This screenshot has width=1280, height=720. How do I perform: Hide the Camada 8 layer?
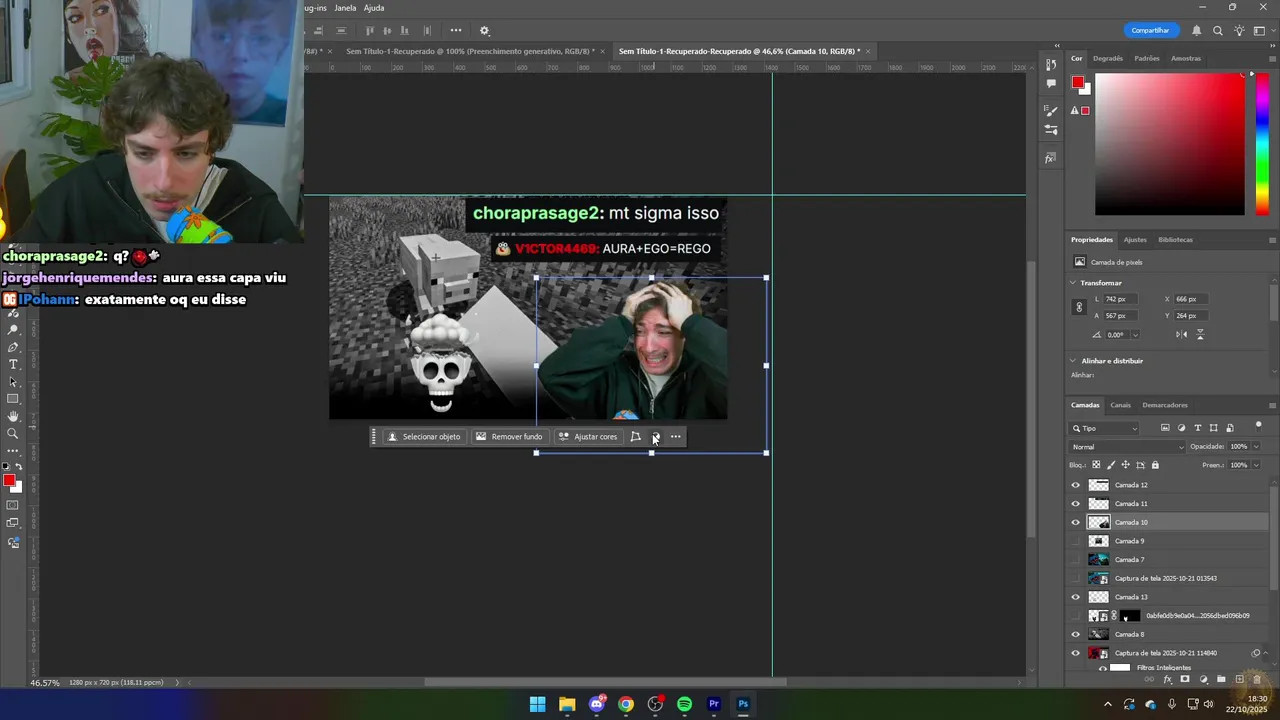click(1076, 634)
